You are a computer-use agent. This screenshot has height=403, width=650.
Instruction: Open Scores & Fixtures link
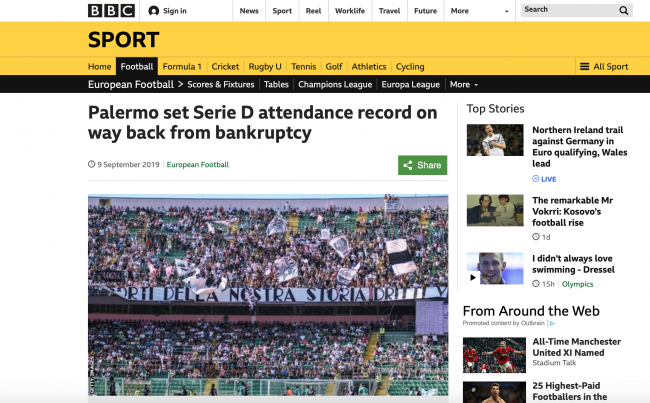tap(221, 85)
